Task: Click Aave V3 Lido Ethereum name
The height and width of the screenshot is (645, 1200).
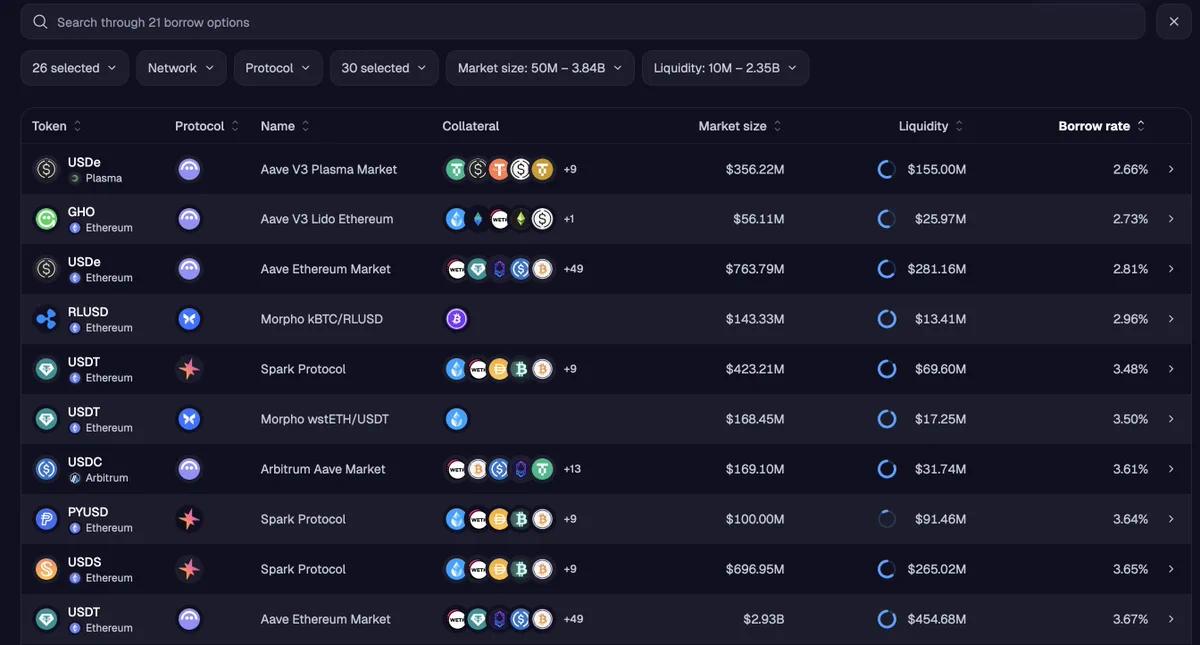Action: (327, 219)
